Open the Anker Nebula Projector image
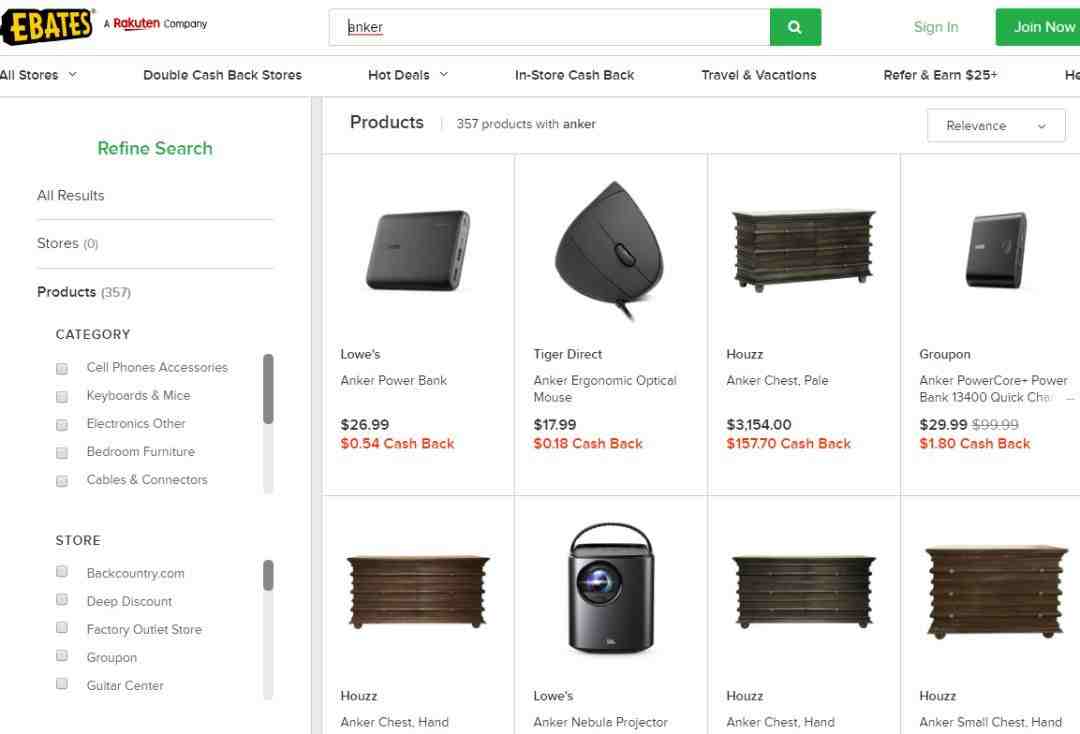 [x=610, y=590]
